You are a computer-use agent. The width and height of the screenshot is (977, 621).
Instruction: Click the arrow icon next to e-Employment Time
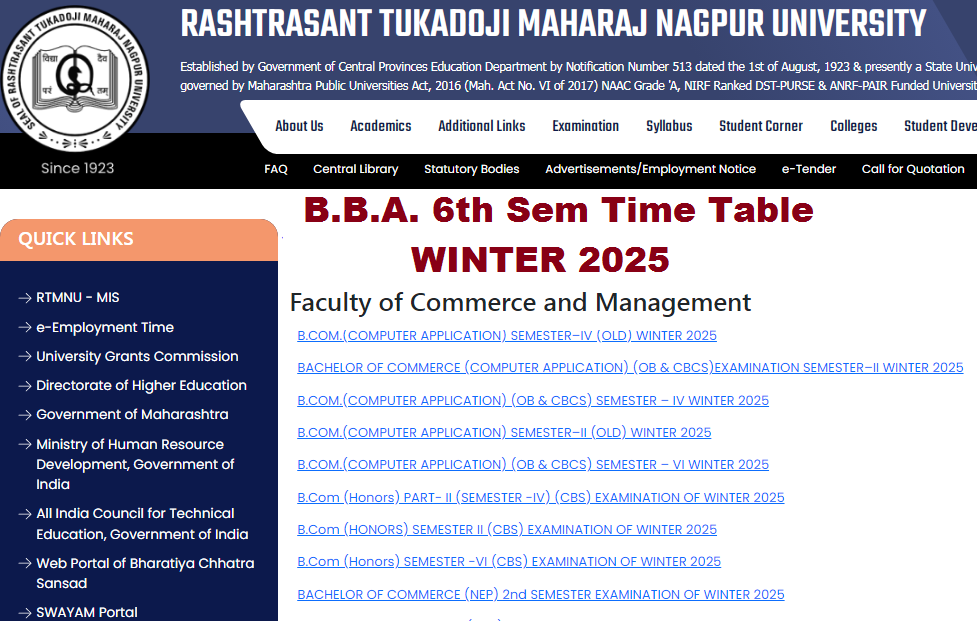[23, 327]
